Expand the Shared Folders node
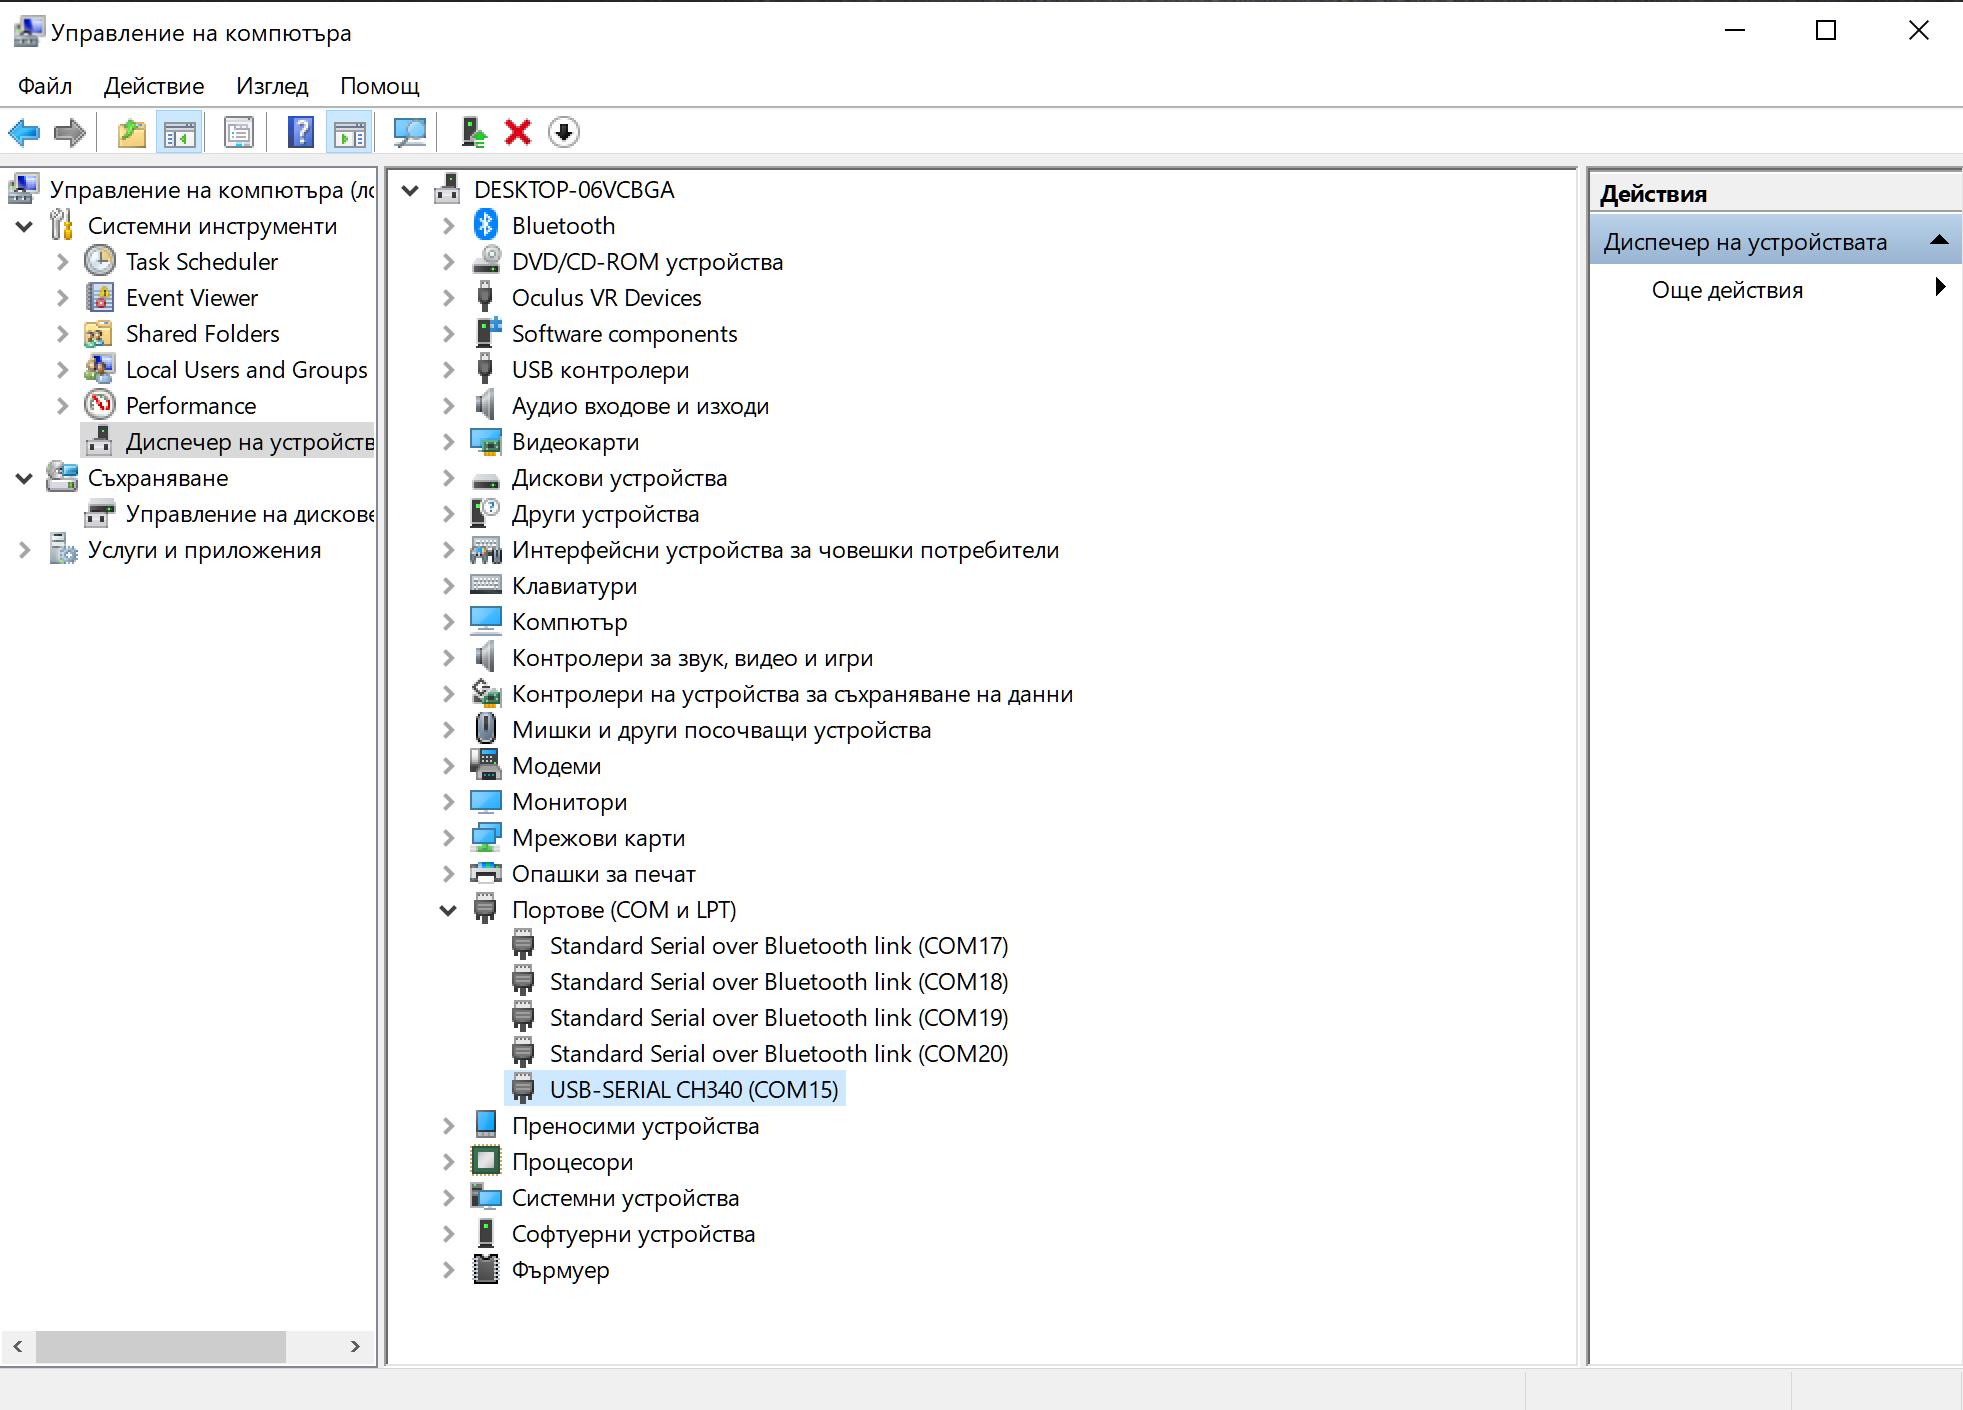This screenshot has width=1963, height=1410. click(x=62, y=334)
